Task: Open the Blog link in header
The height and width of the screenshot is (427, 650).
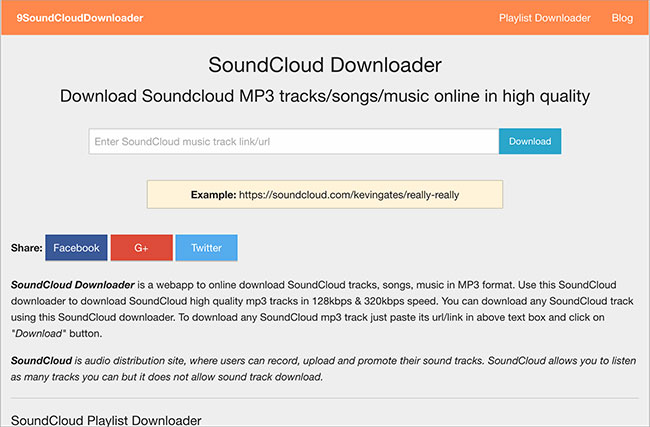Action: coord(622,18)
